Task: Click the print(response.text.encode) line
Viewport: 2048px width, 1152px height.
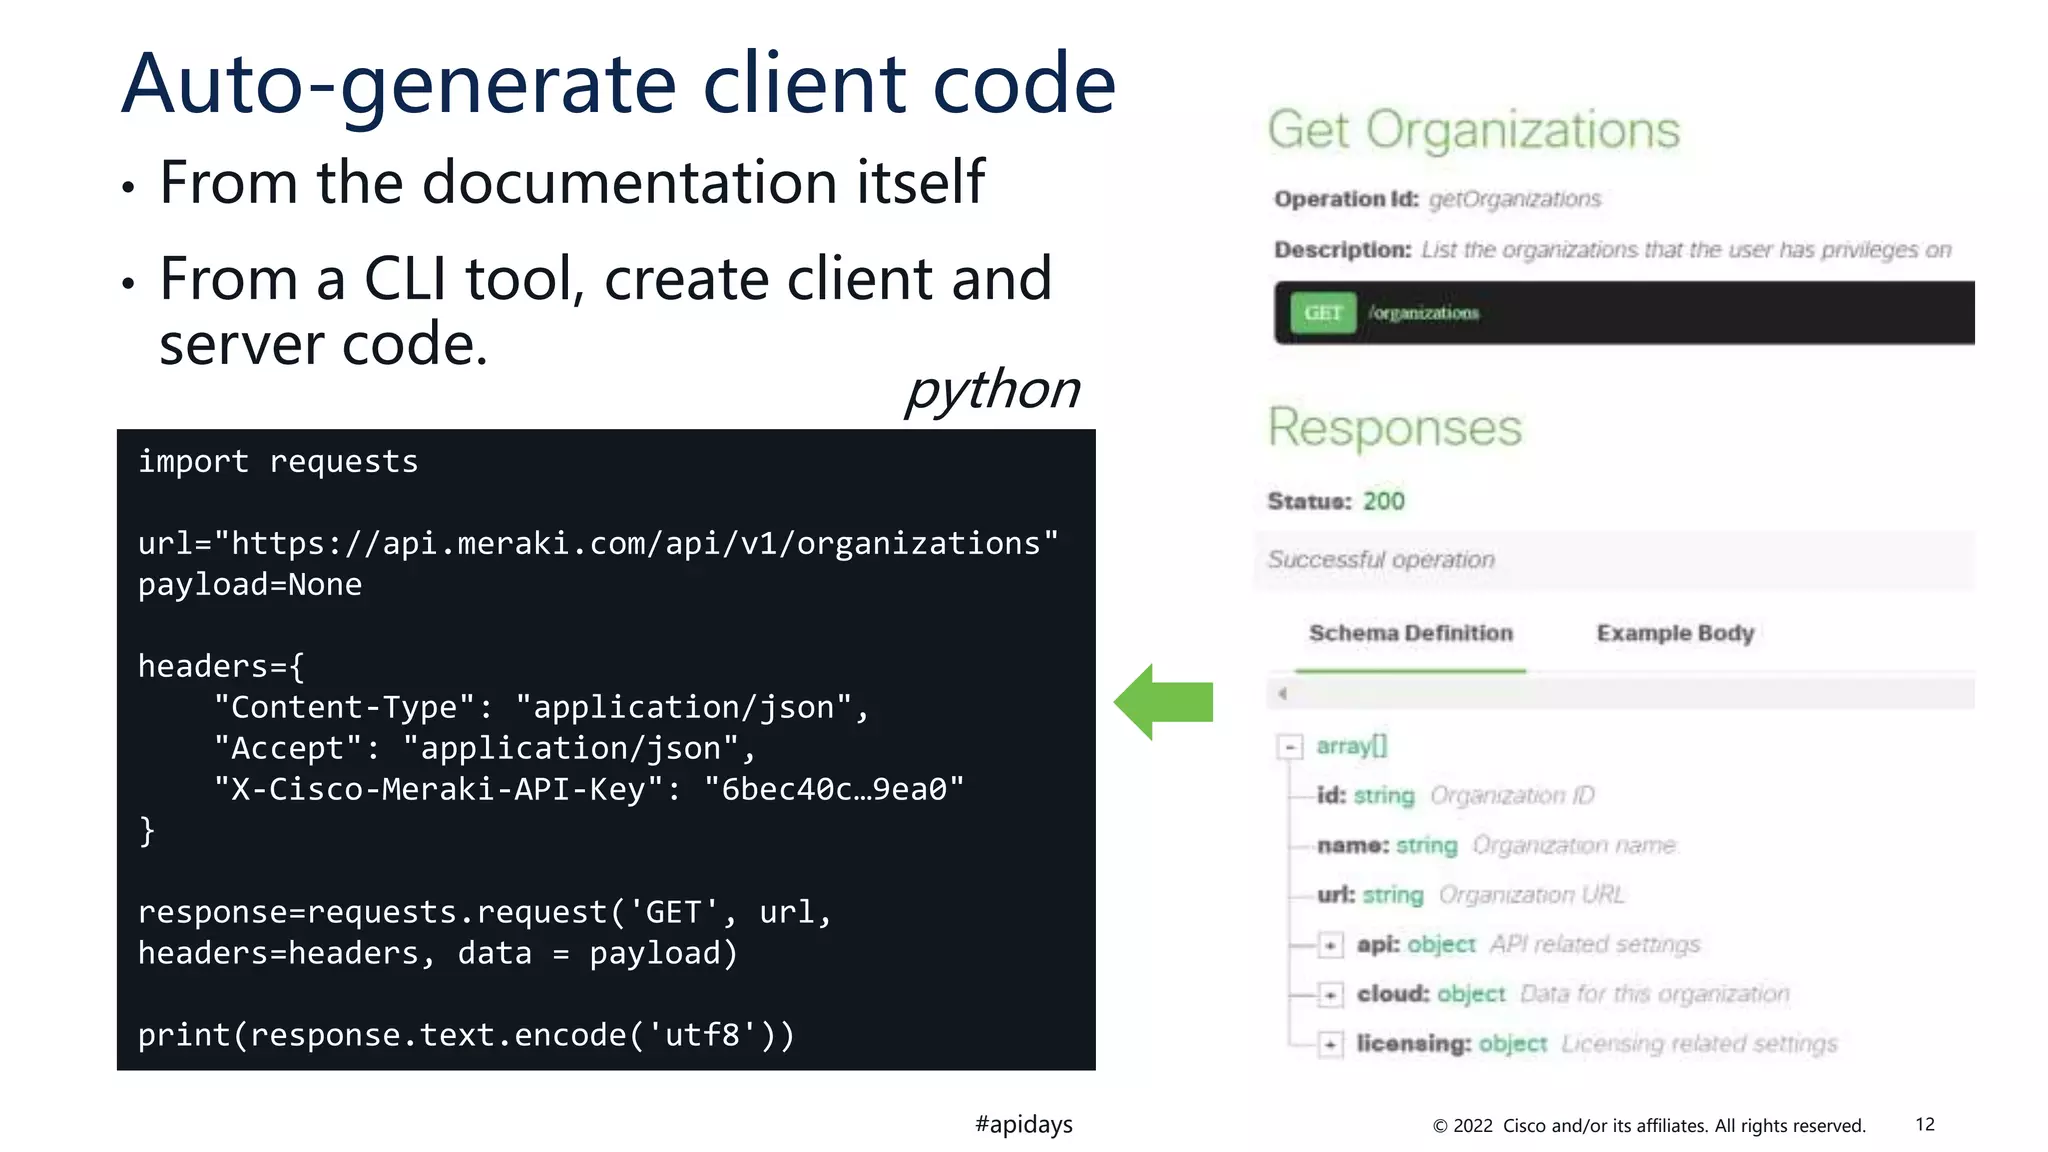Action: (x=467, y=1035)
